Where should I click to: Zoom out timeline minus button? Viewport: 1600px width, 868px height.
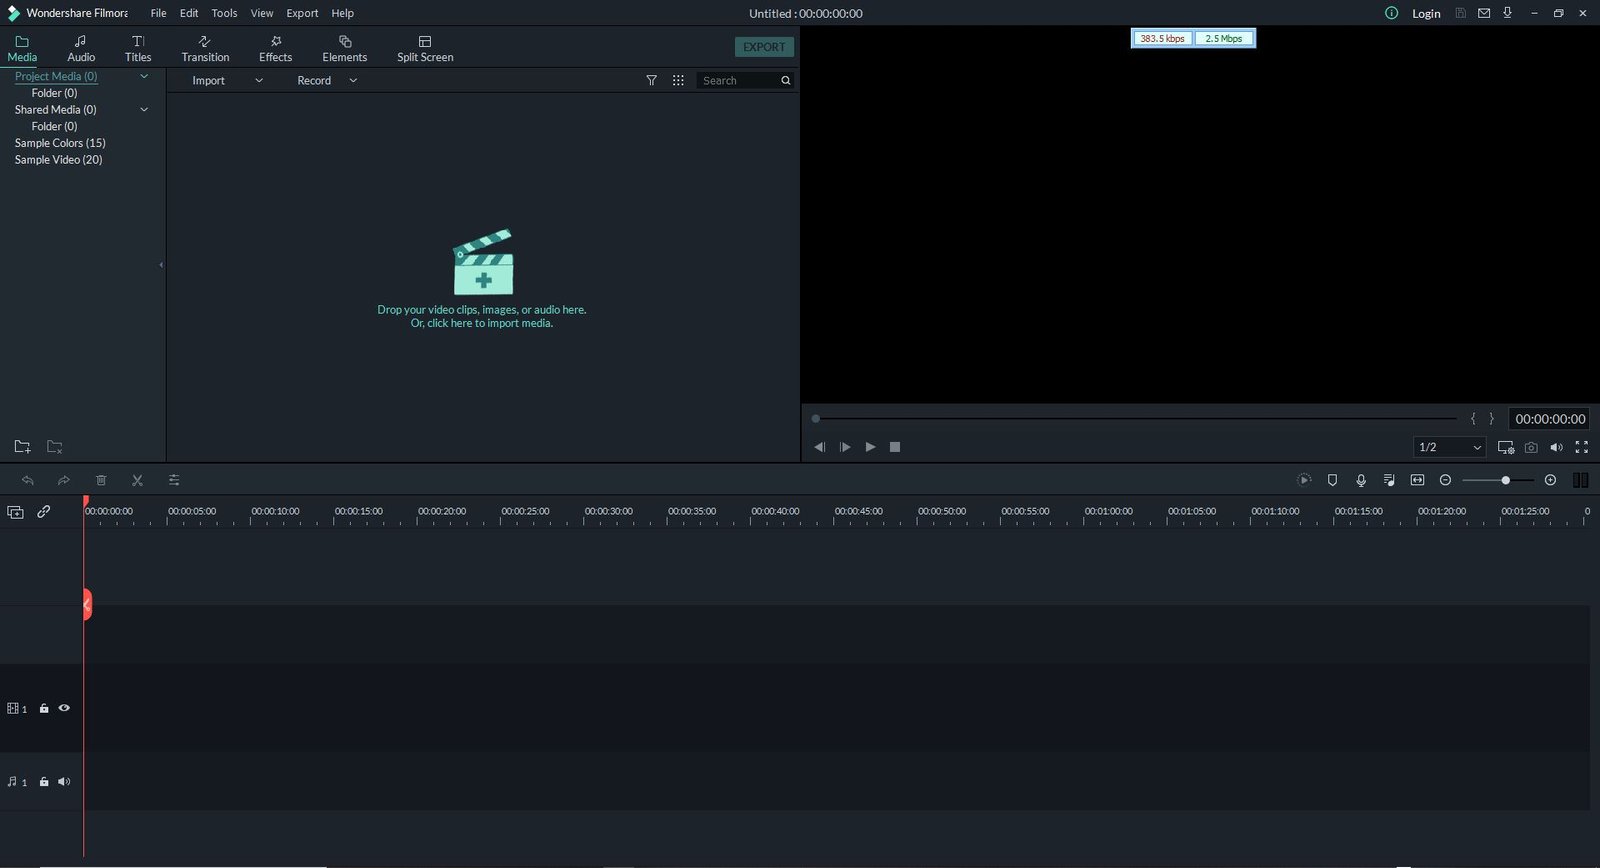pyautogui.click(x=1445, y=480)
